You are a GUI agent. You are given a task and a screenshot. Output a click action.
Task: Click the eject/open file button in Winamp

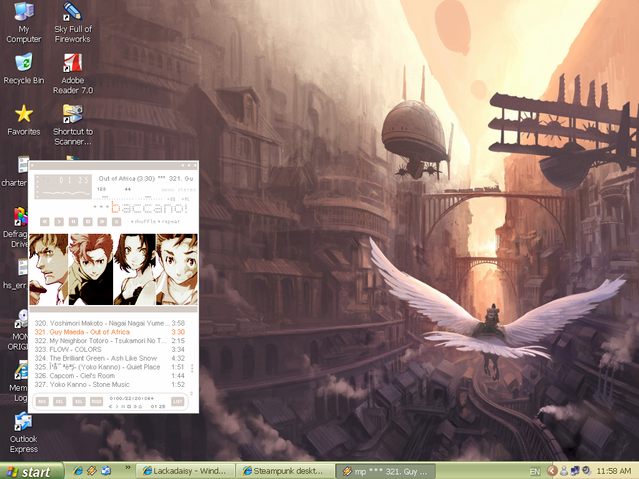pos(117,221)
